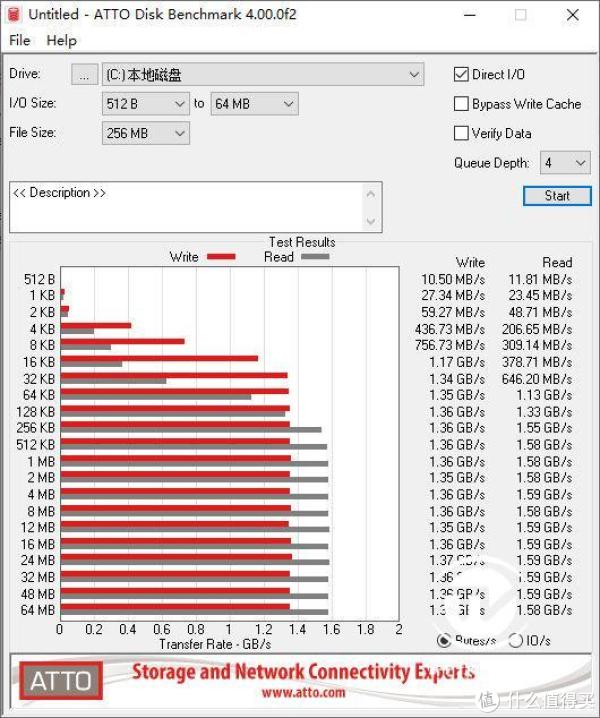
Task: Click the description box scroll up arrow
Action: click(x=371, y=194)
